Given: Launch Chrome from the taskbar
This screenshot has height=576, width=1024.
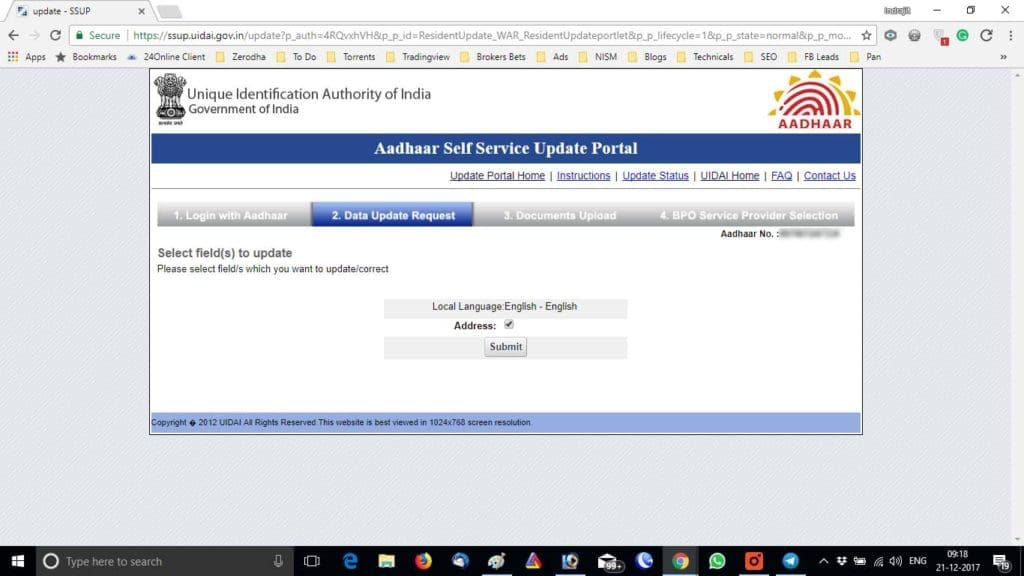Looking at the screenshot, I should click(680, 561).
